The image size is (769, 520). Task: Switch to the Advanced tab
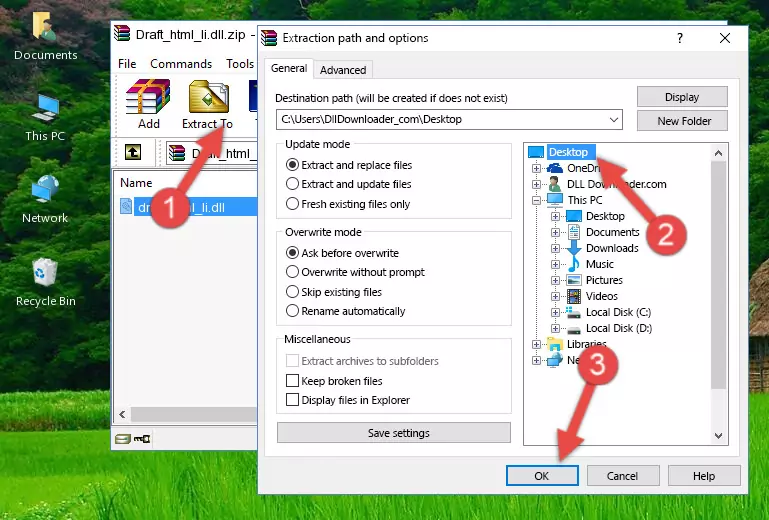(x=343, y=70)
